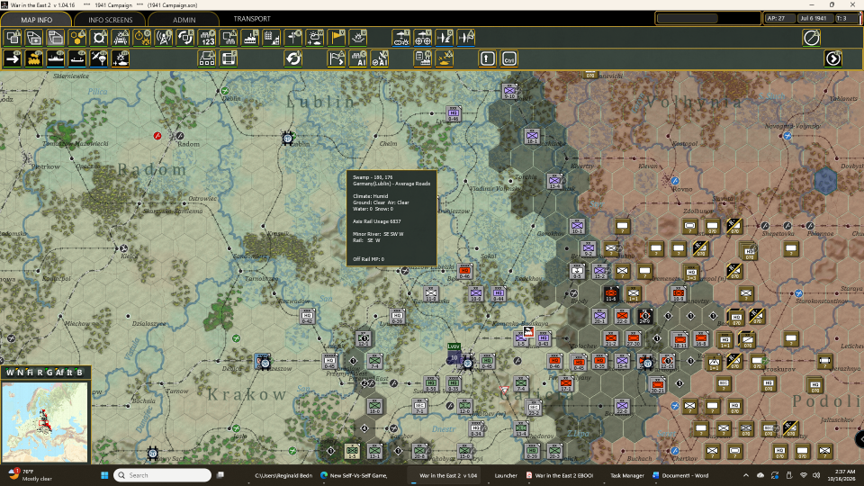This screenshot has width=864, height=486.
Task: Click the aircraft bombing mission icon
Action: tap(444, 37)
